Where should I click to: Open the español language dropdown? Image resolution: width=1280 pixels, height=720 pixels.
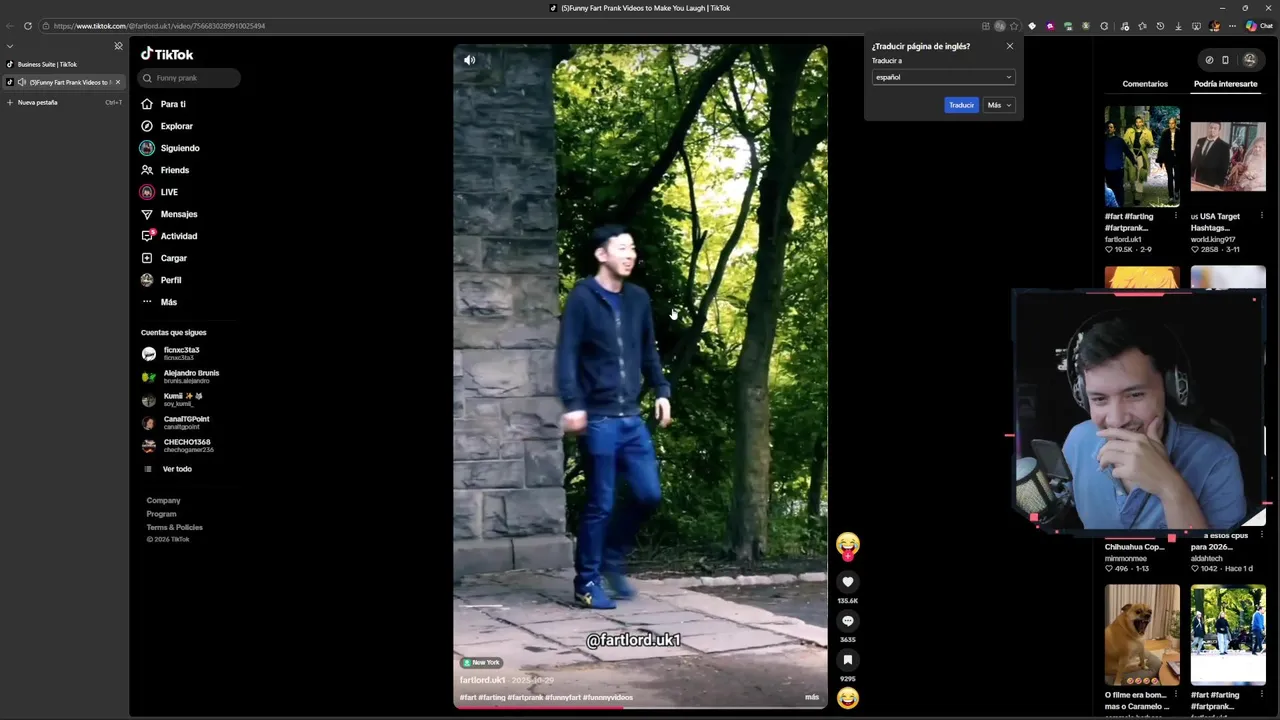pos(943,77)
